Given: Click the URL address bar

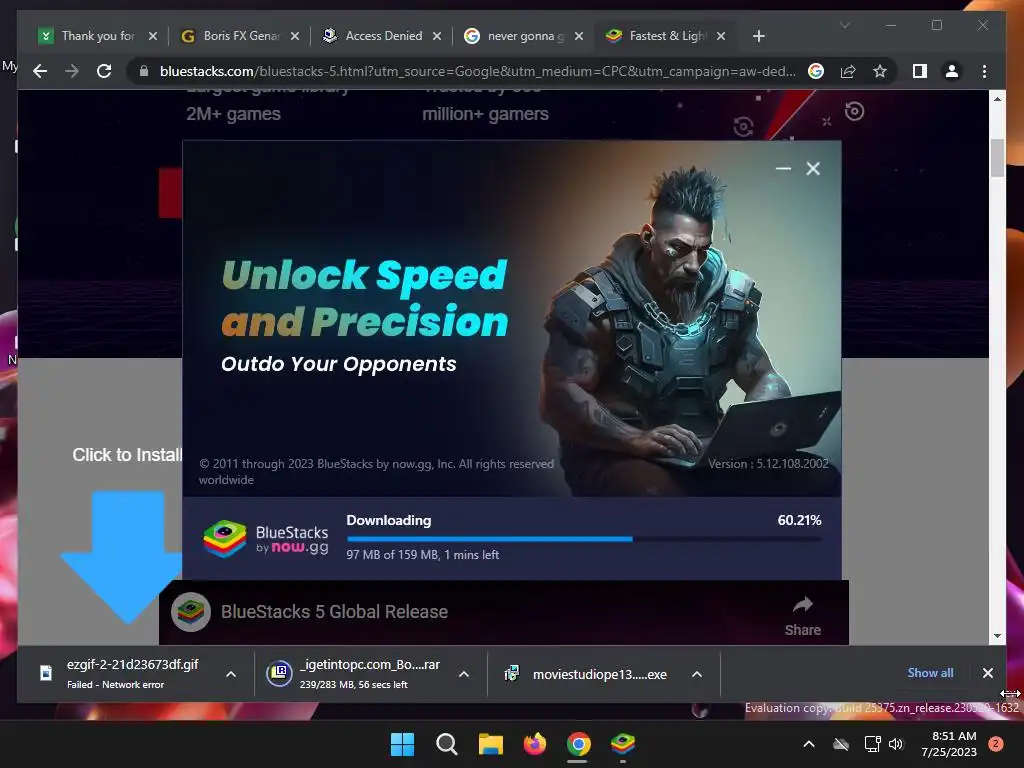Looking at the screenshot, I should (477, 71).
